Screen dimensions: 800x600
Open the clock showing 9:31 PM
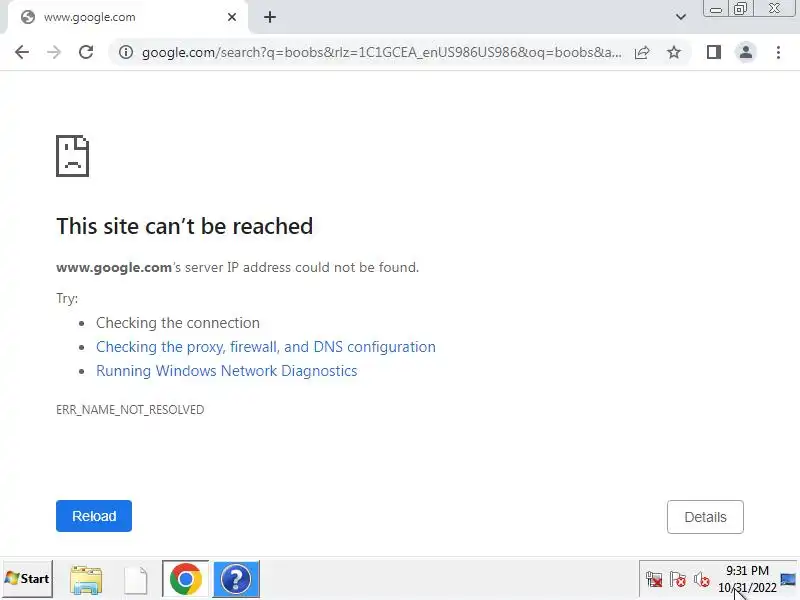(747, 579)
